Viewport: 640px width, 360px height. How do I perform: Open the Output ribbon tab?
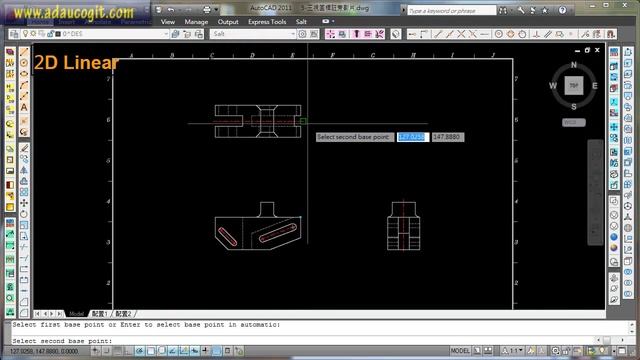[x=228, y=22]
